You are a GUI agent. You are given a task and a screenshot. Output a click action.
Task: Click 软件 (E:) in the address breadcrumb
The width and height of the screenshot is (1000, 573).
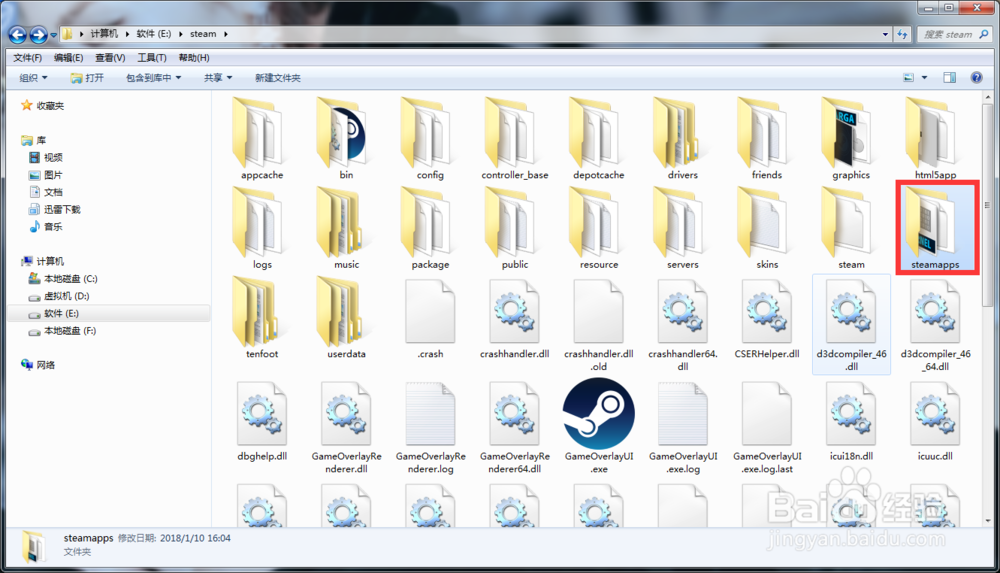(x=154, y=34)
